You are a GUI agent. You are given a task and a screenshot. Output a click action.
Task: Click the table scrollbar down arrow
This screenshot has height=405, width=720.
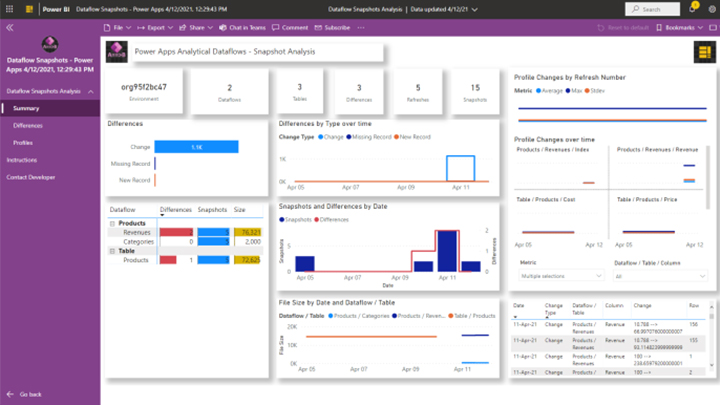712,365
